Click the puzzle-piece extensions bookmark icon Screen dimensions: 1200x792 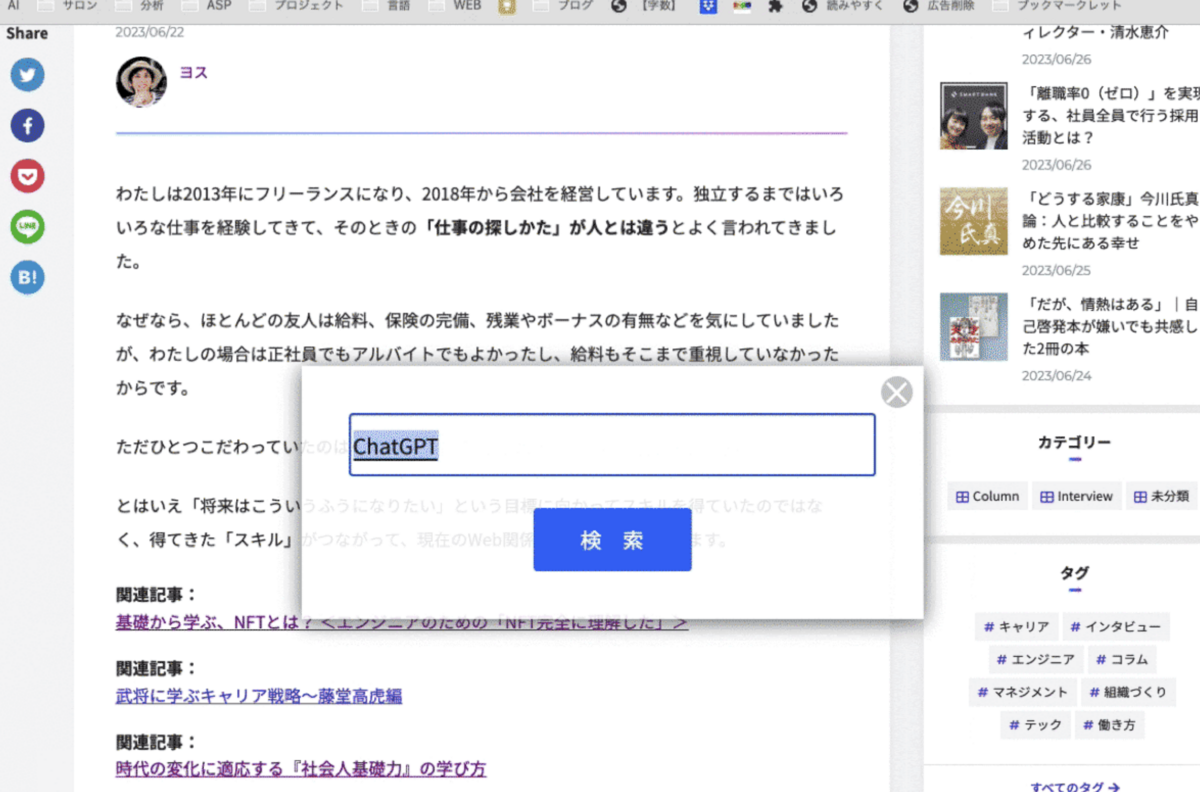tap(775, 6)
